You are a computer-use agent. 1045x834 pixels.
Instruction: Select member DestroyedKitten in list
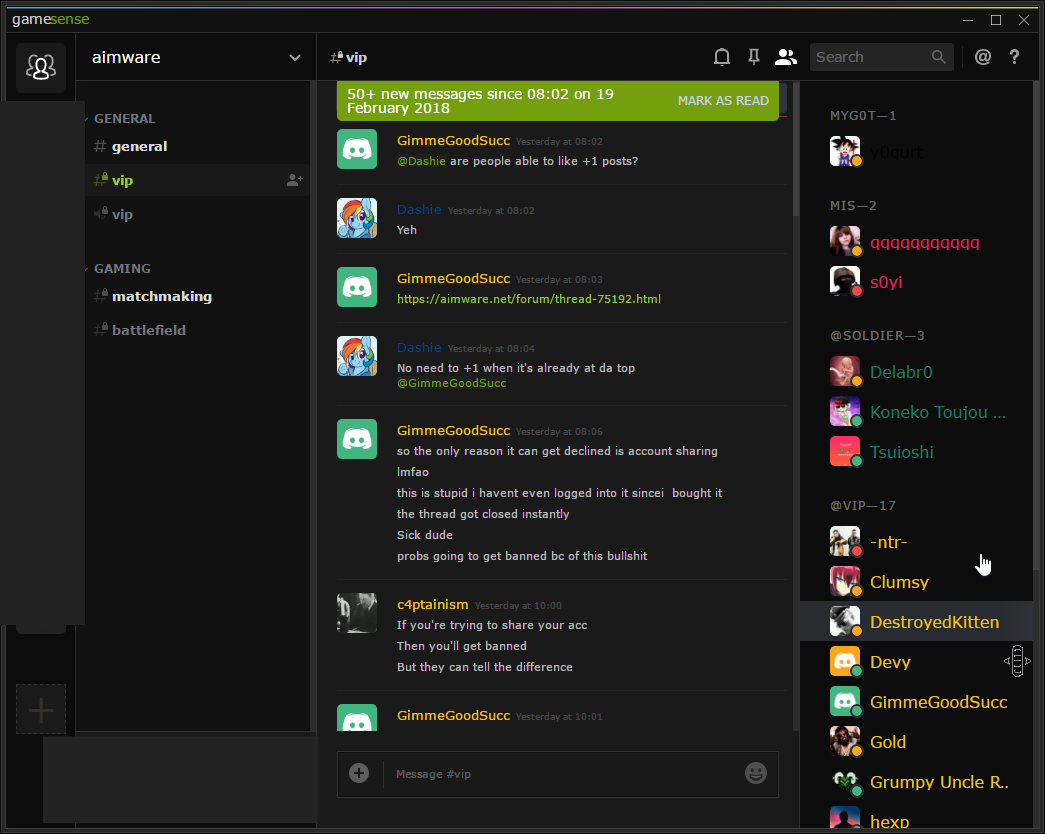point(916,622)
